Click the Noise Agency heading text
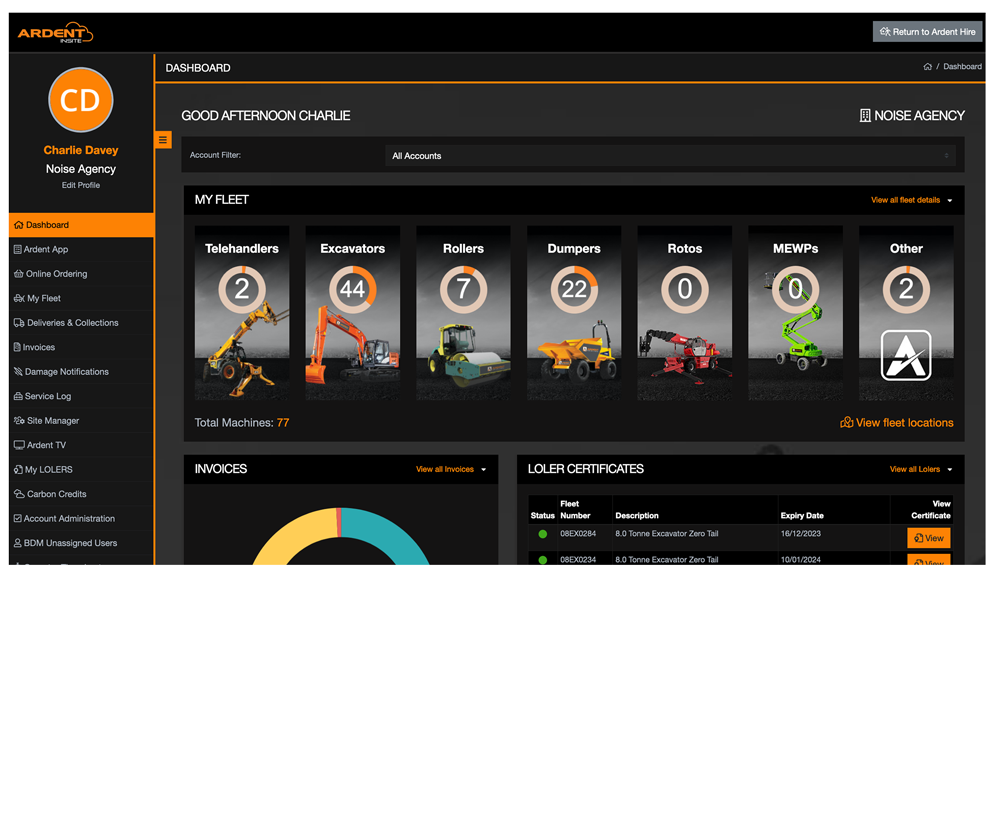1000x826 pixels. click(920, 115)
